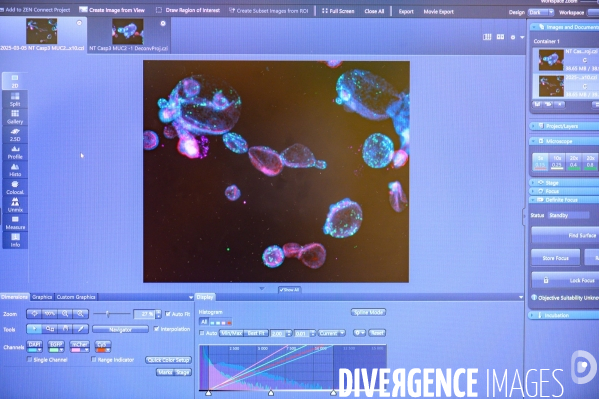
Task: Switch to the Custom Graphics tab
Action: pyautogui.click(x=76, y=297)
